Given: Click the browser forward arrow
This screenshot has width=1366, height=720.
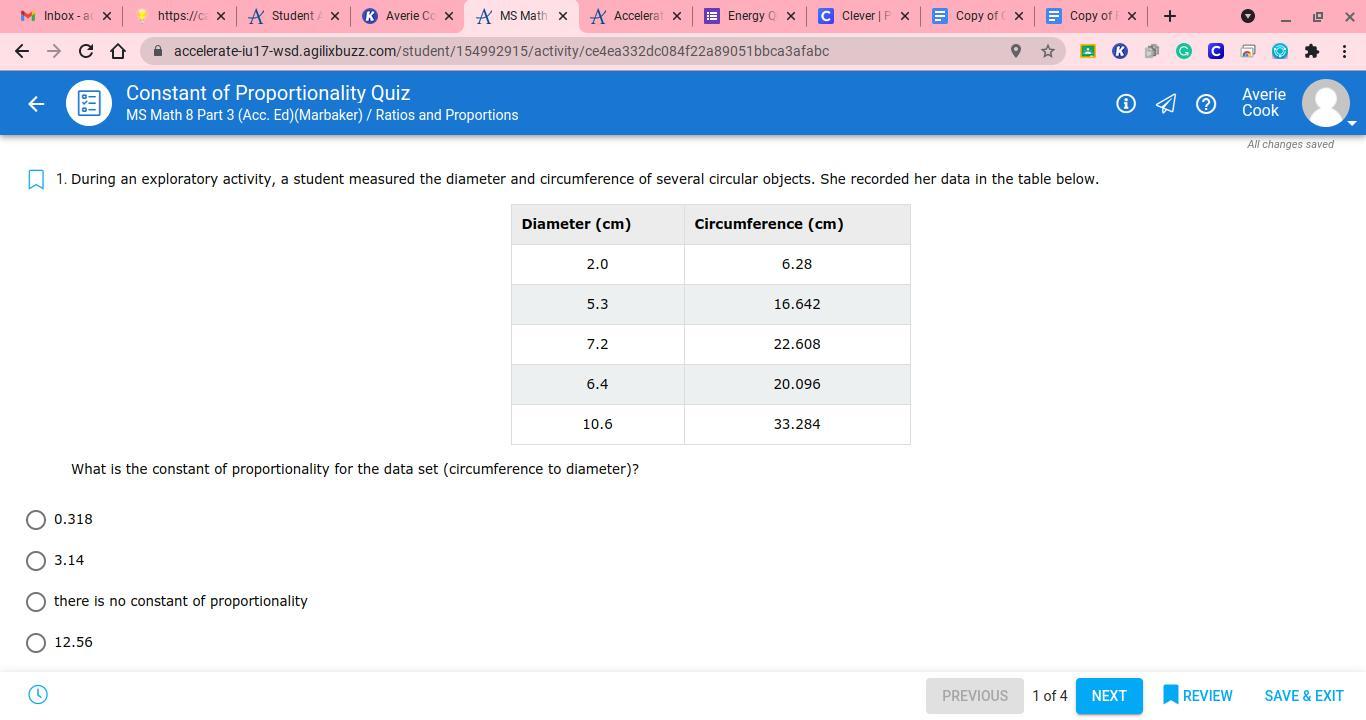Looking at the screenshot, I should click(54, 51).
